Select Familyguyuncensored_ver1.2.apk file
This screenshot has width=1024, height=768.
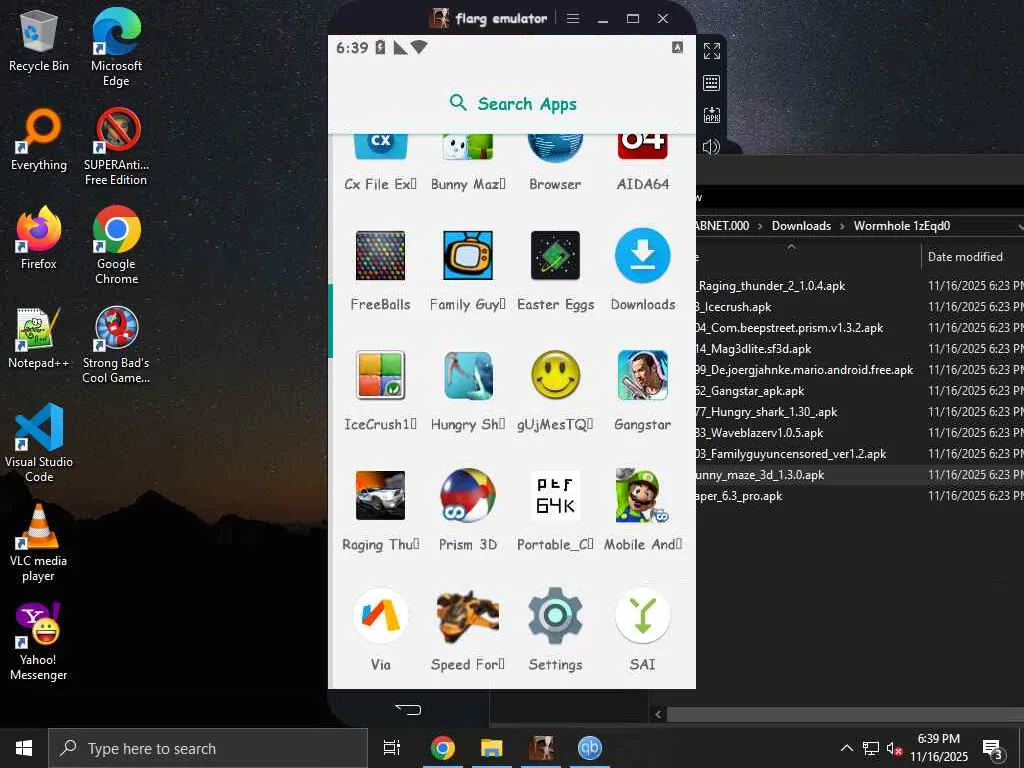pos(791,453)
